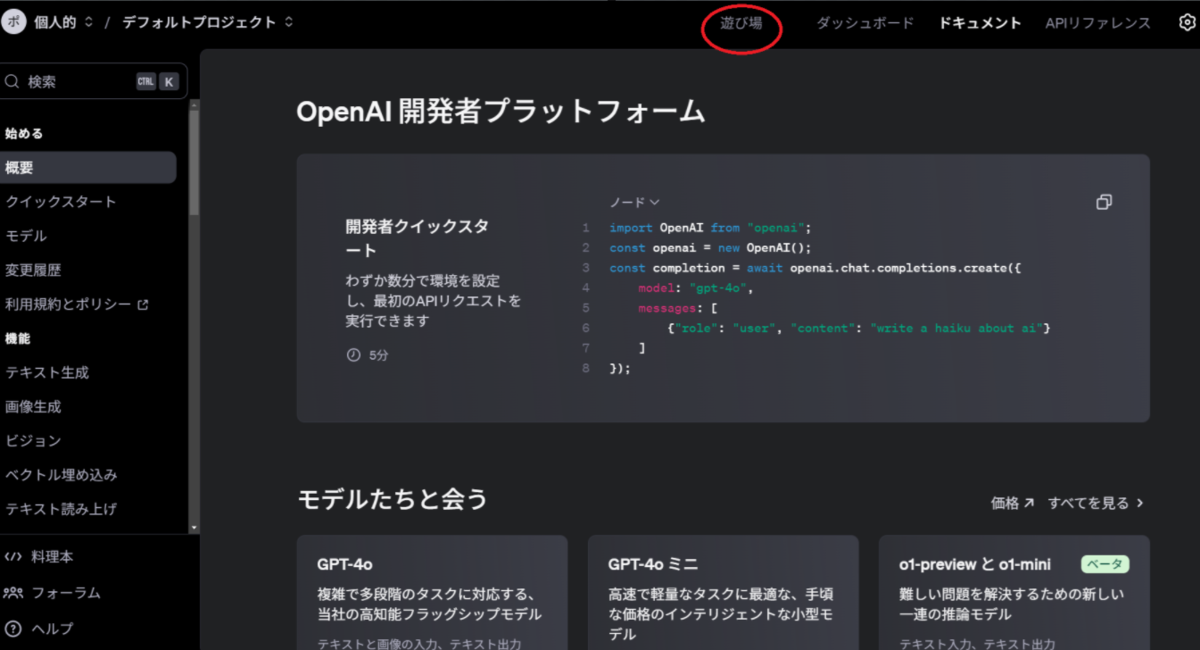Open the GPT-4o ミニ model card

pyautogui.click(x=723, y=592)
